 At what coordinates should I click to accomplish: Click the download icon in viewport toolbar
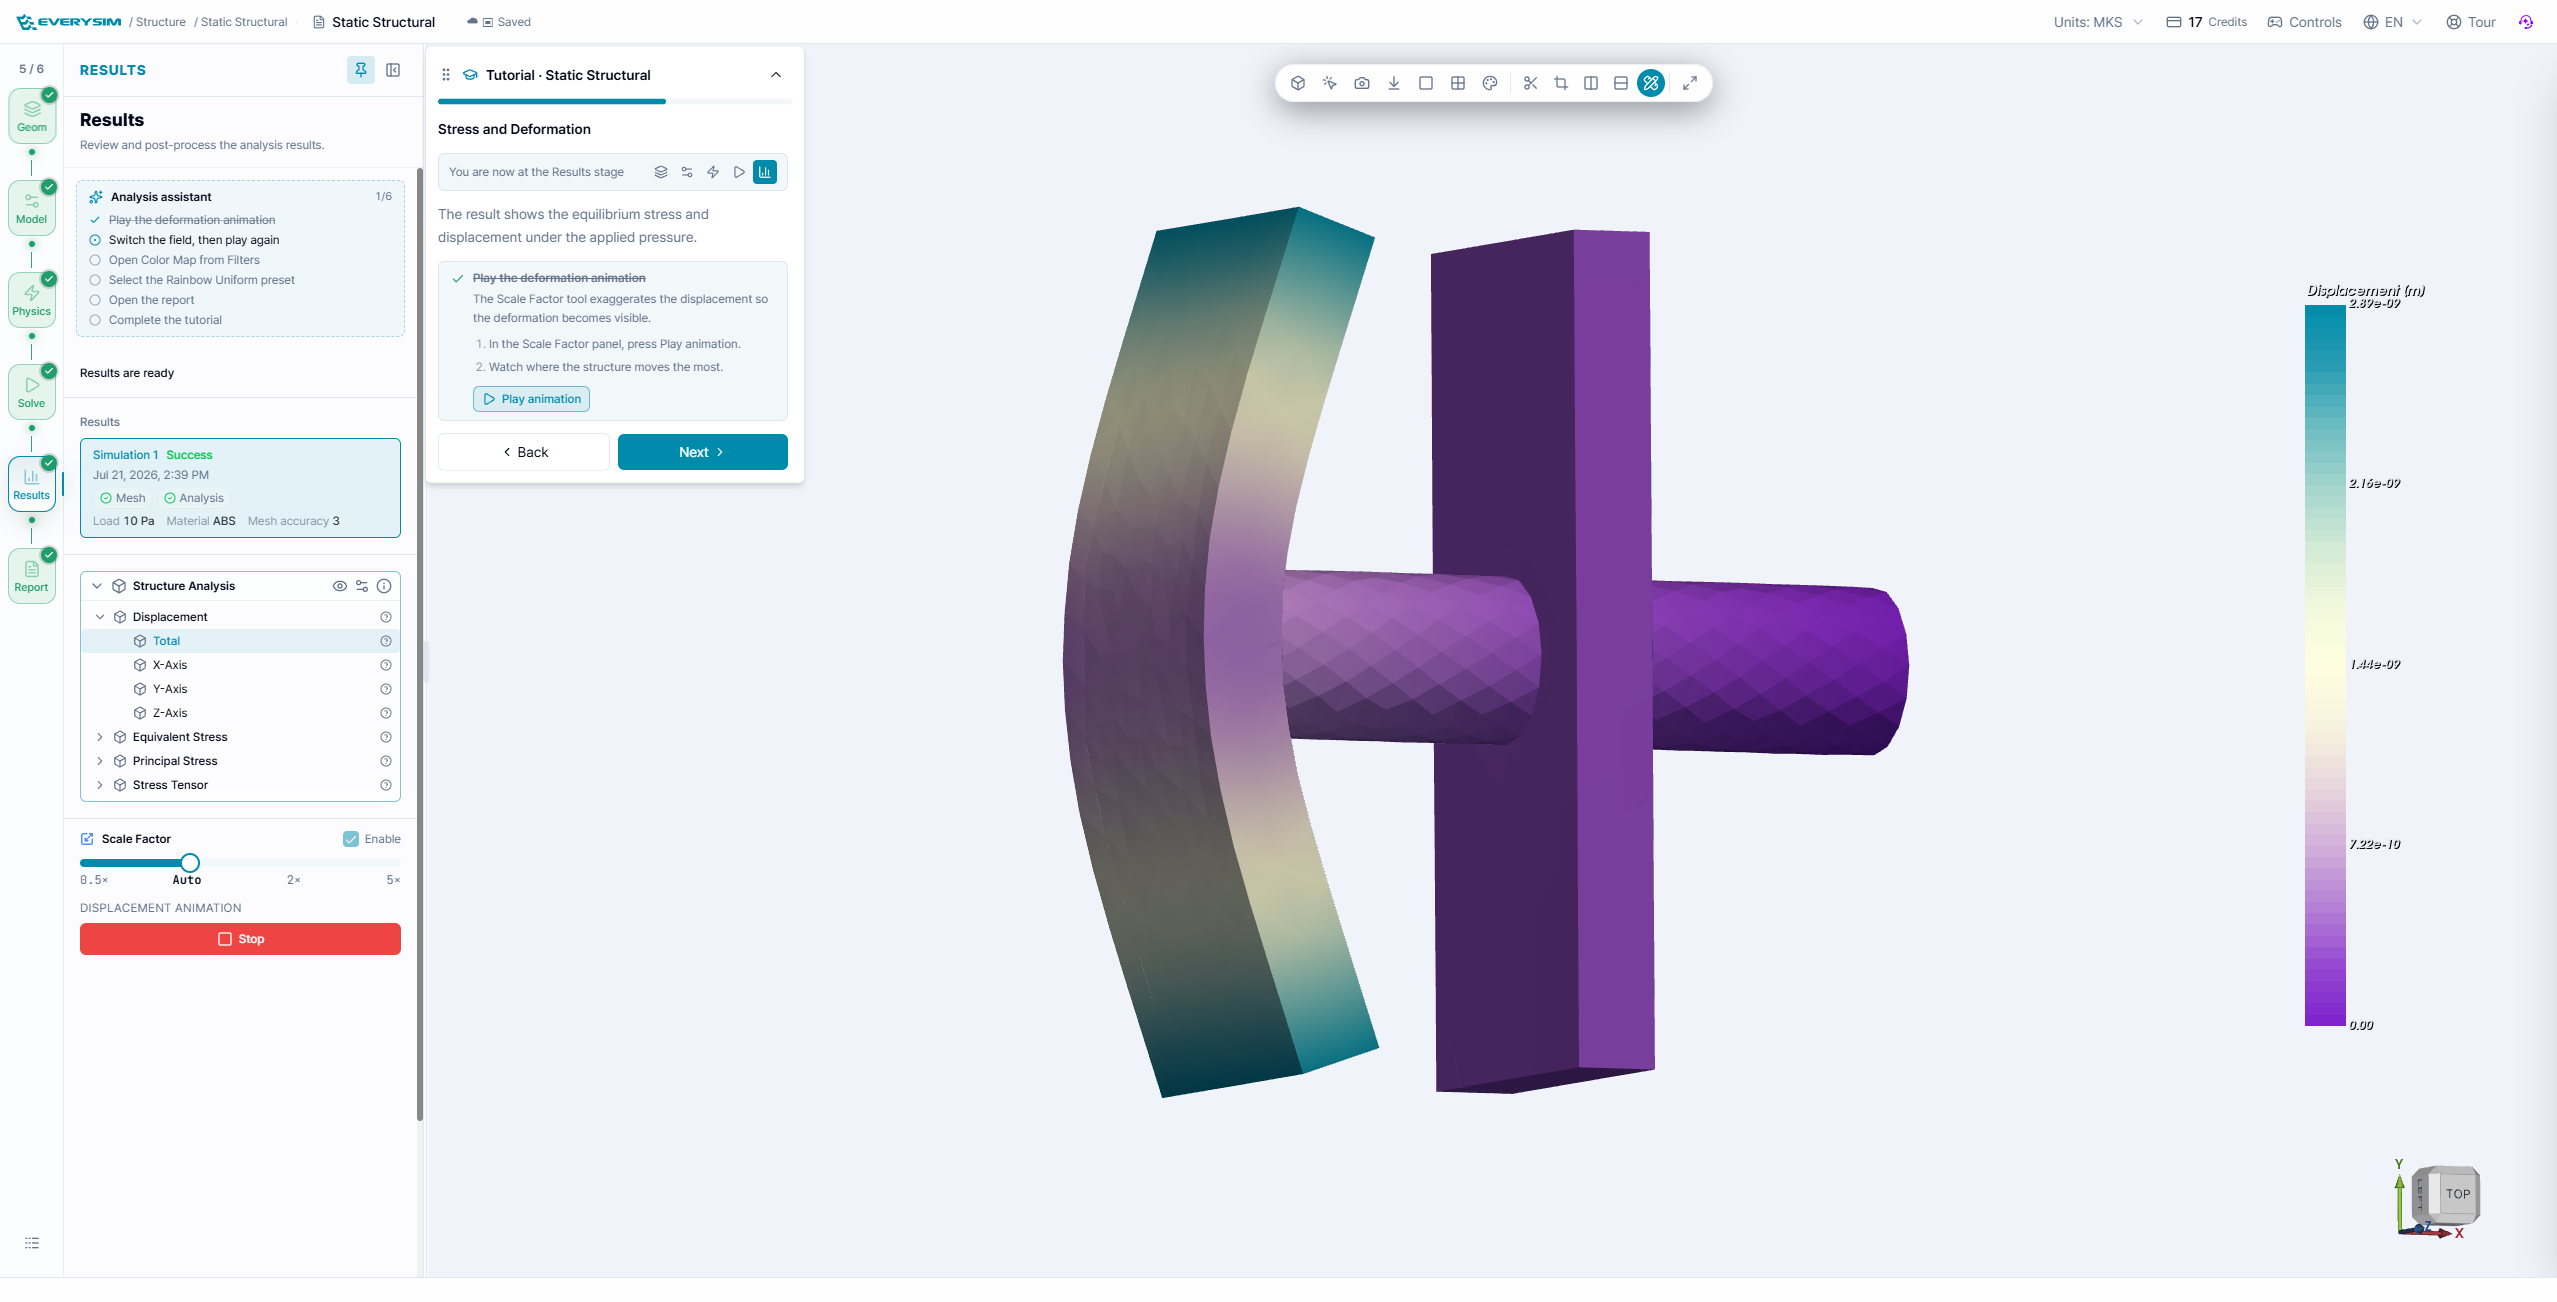coord(1393,83)
